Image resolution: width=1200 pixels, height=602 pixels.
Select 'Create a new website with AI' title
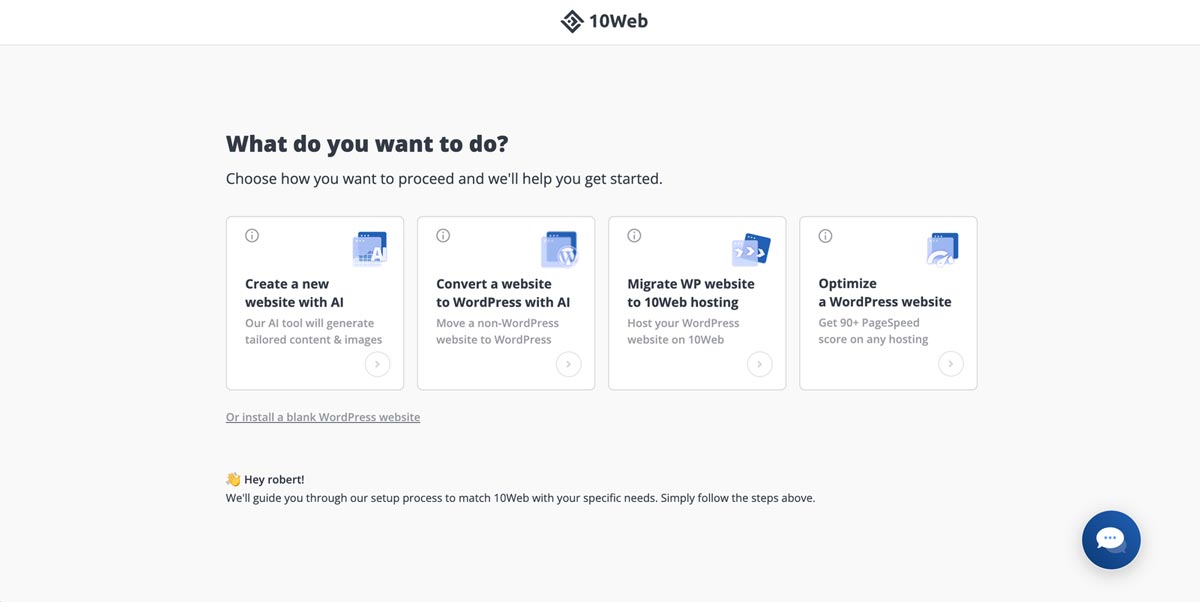295,293
